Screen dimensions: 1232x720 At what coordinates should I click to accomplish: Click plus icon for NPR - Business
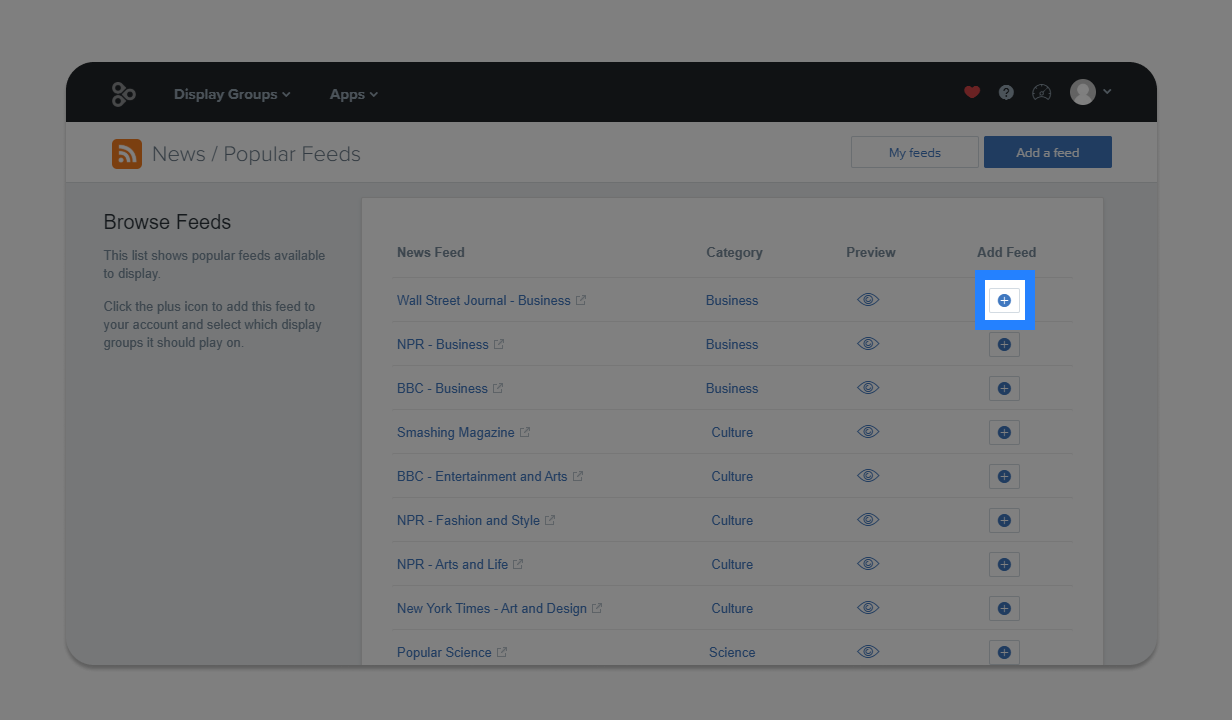(1004, 344)
